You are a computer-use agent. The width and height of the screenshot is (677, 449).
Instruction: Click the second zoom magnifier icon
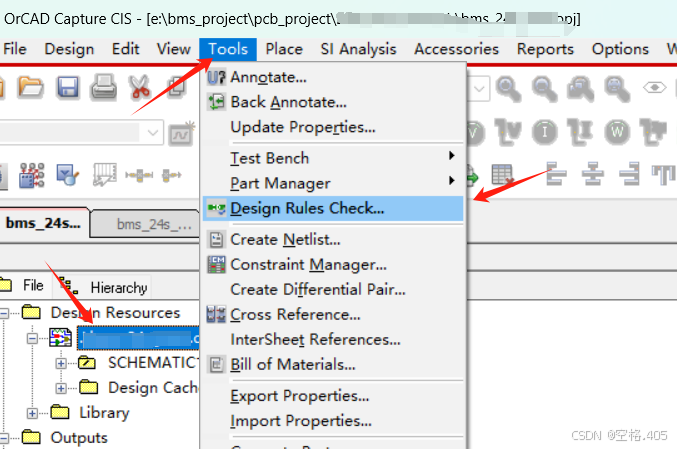(544, 89)
